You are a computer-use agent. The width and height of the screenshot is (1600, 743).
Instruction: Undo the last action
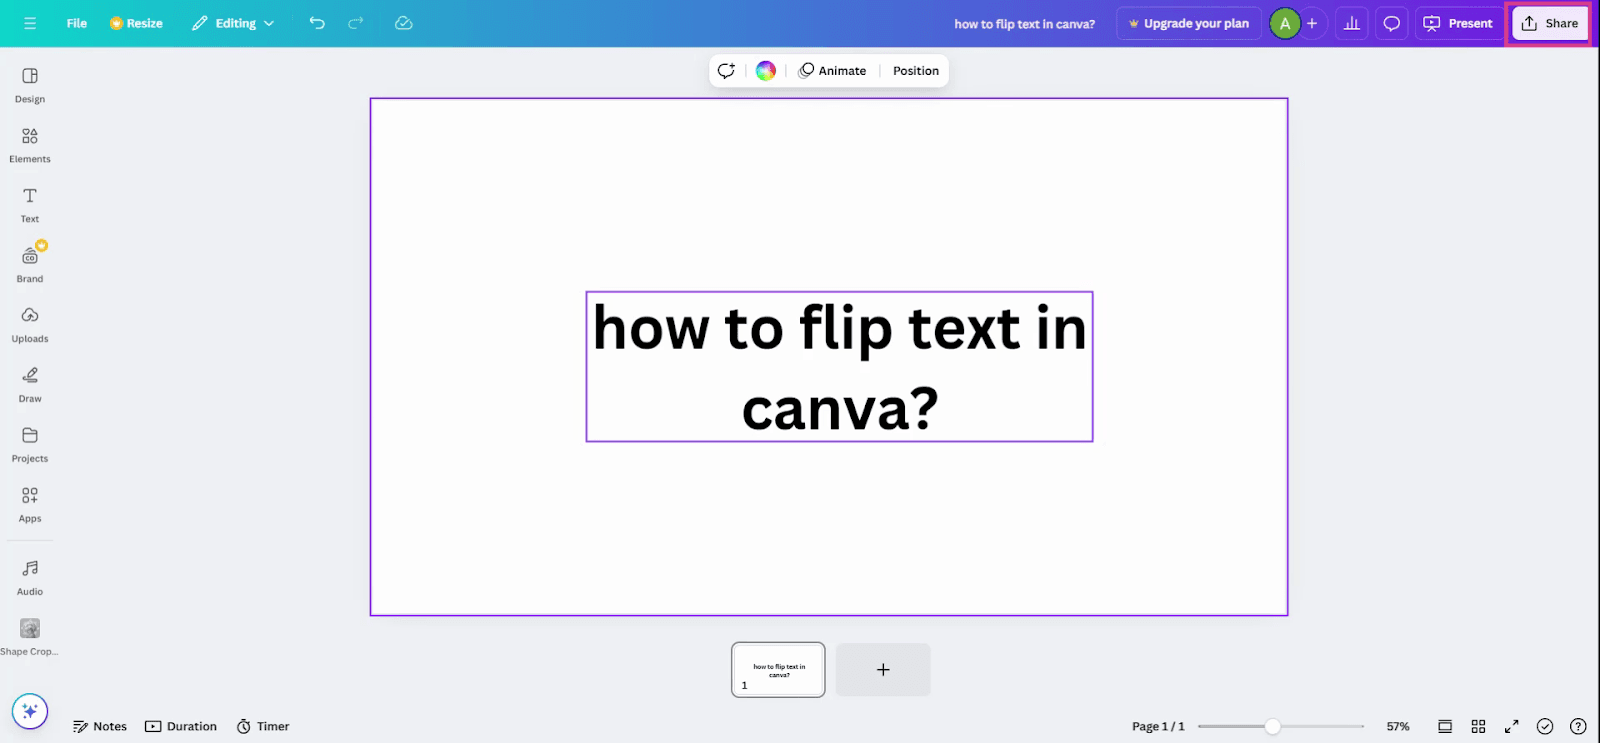317,23
